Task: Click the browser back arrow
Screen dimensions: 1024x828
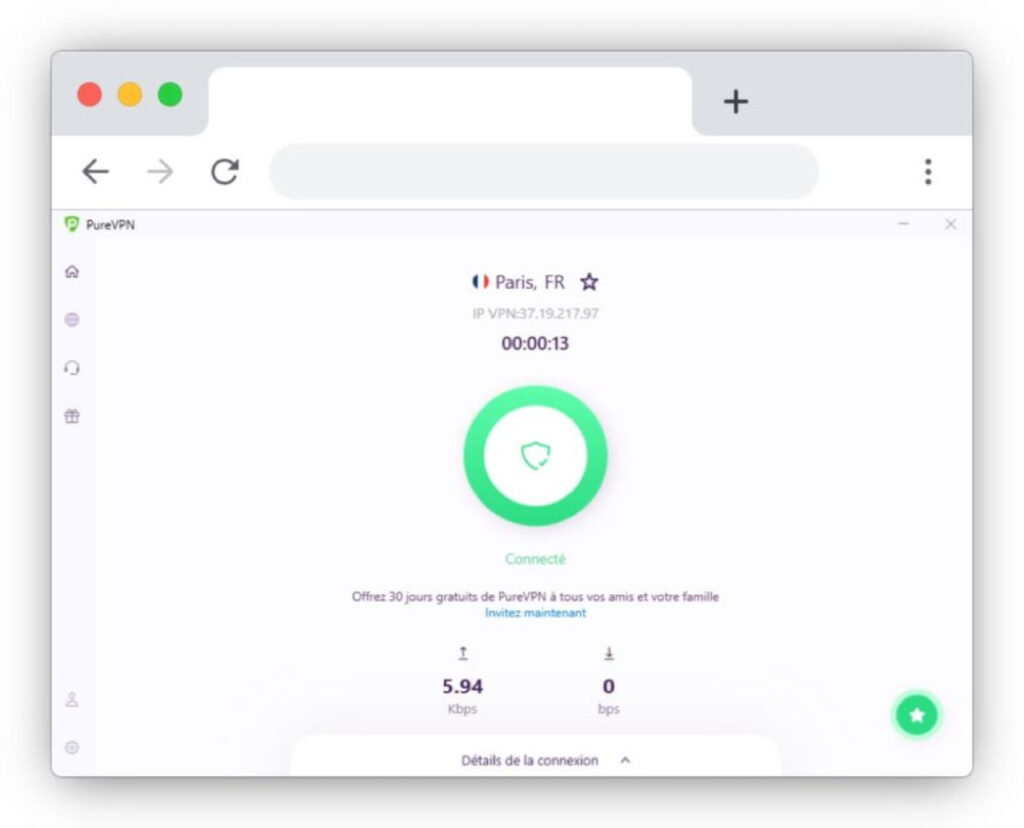Action: 95,172
